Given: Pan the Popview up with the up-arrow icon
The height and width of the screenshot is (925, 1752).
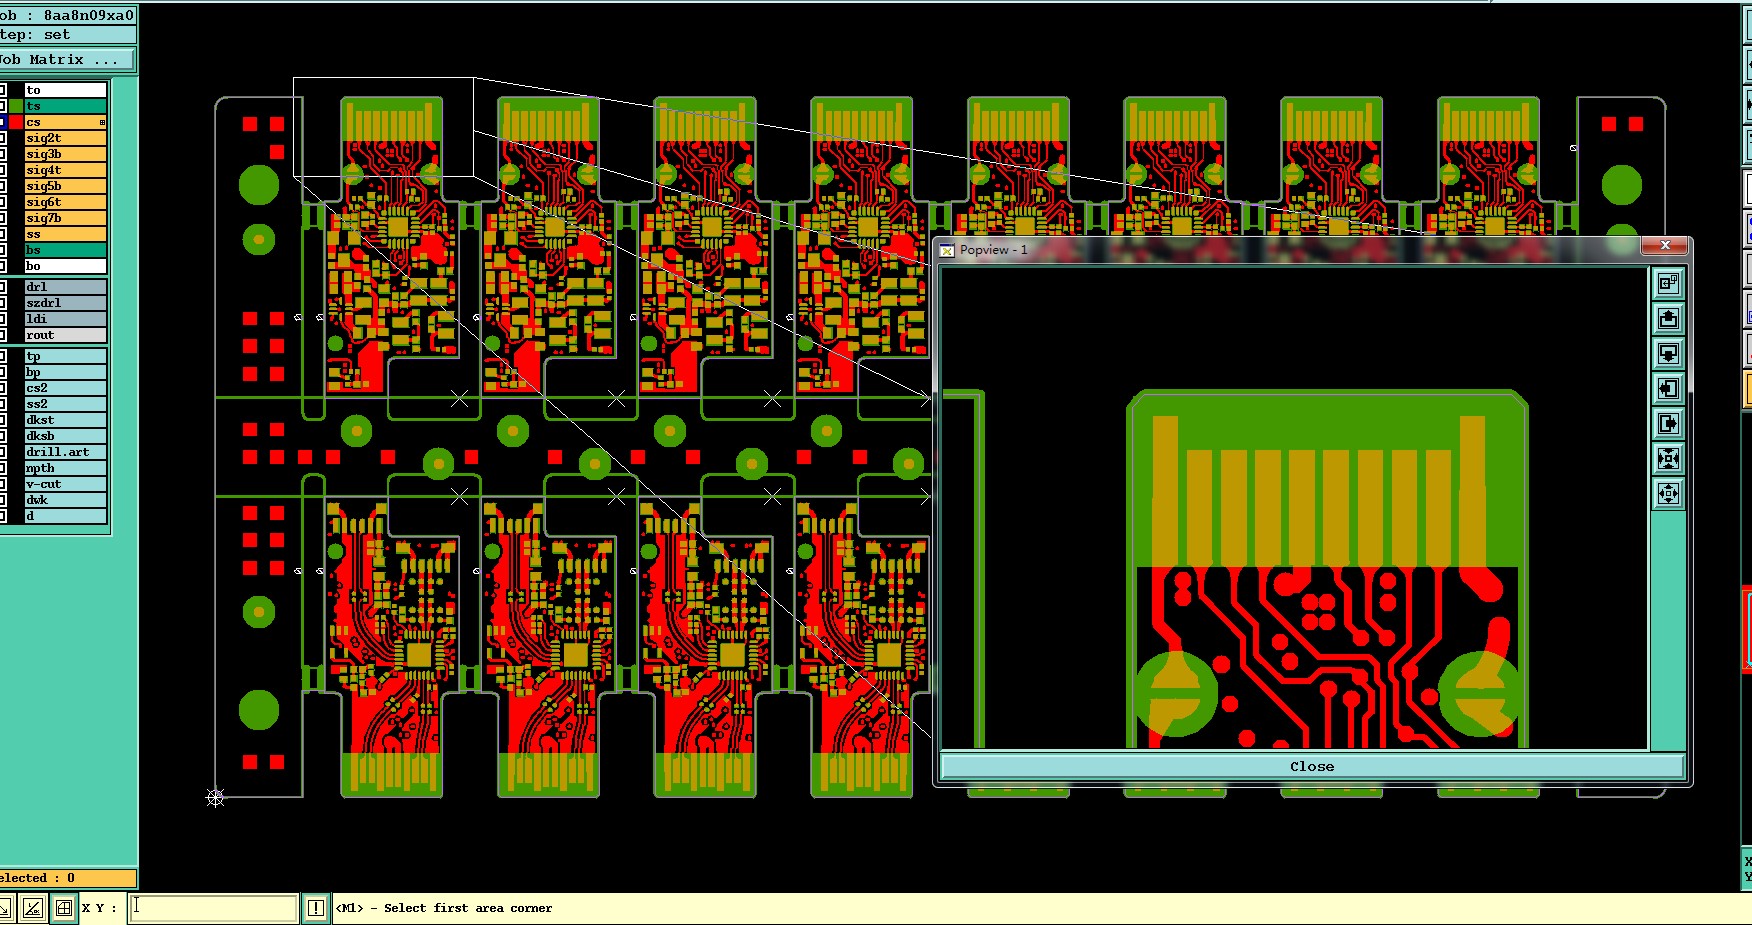Looking at the screenshot, I should 1668,318.
